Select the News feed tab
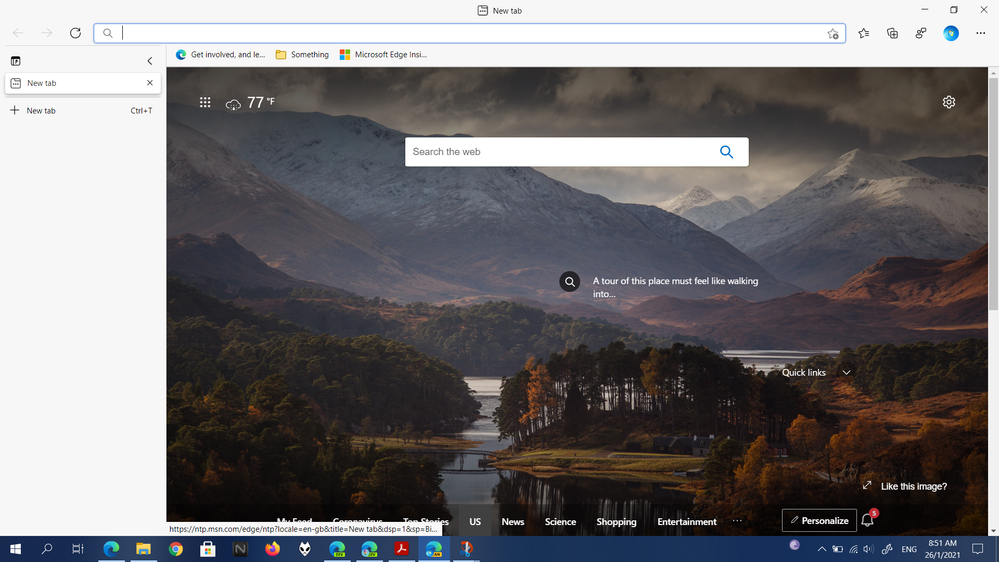Viewport: 999px width, 562px height. [x=513, y=521]
